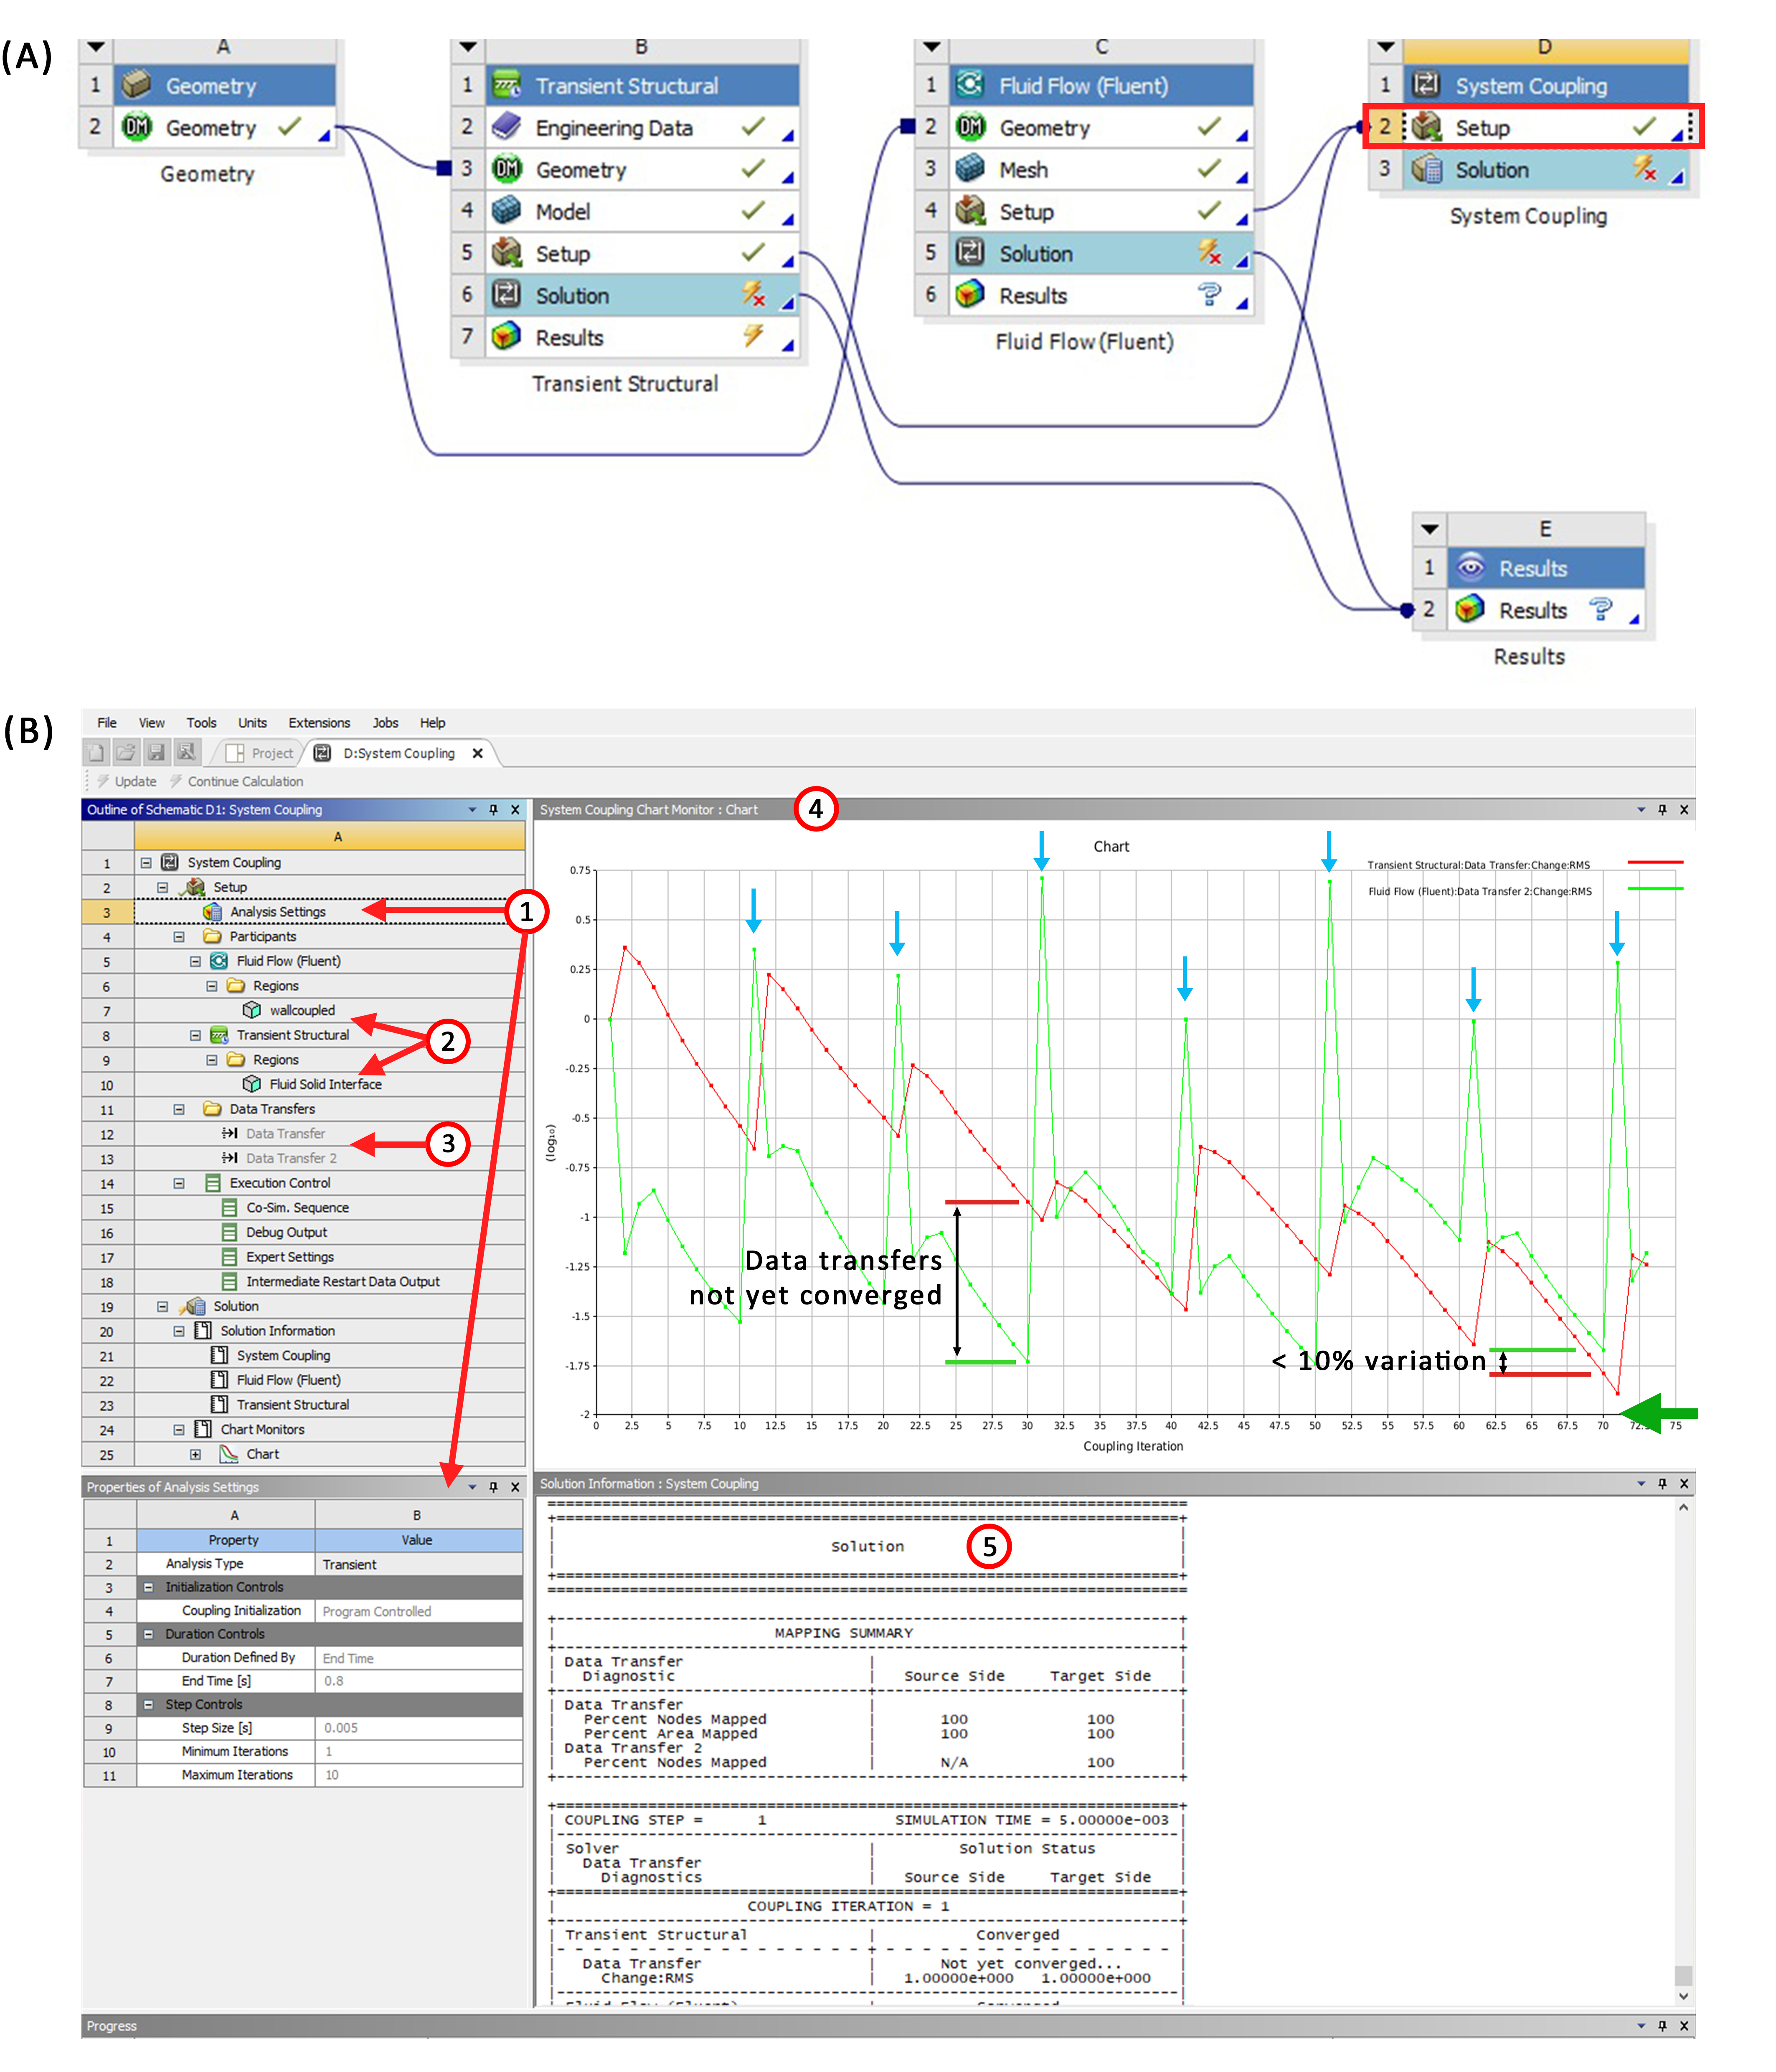Pin the System Coupling Chart Monitor panel
1776x2072 pixels.
coord(1662,809)
